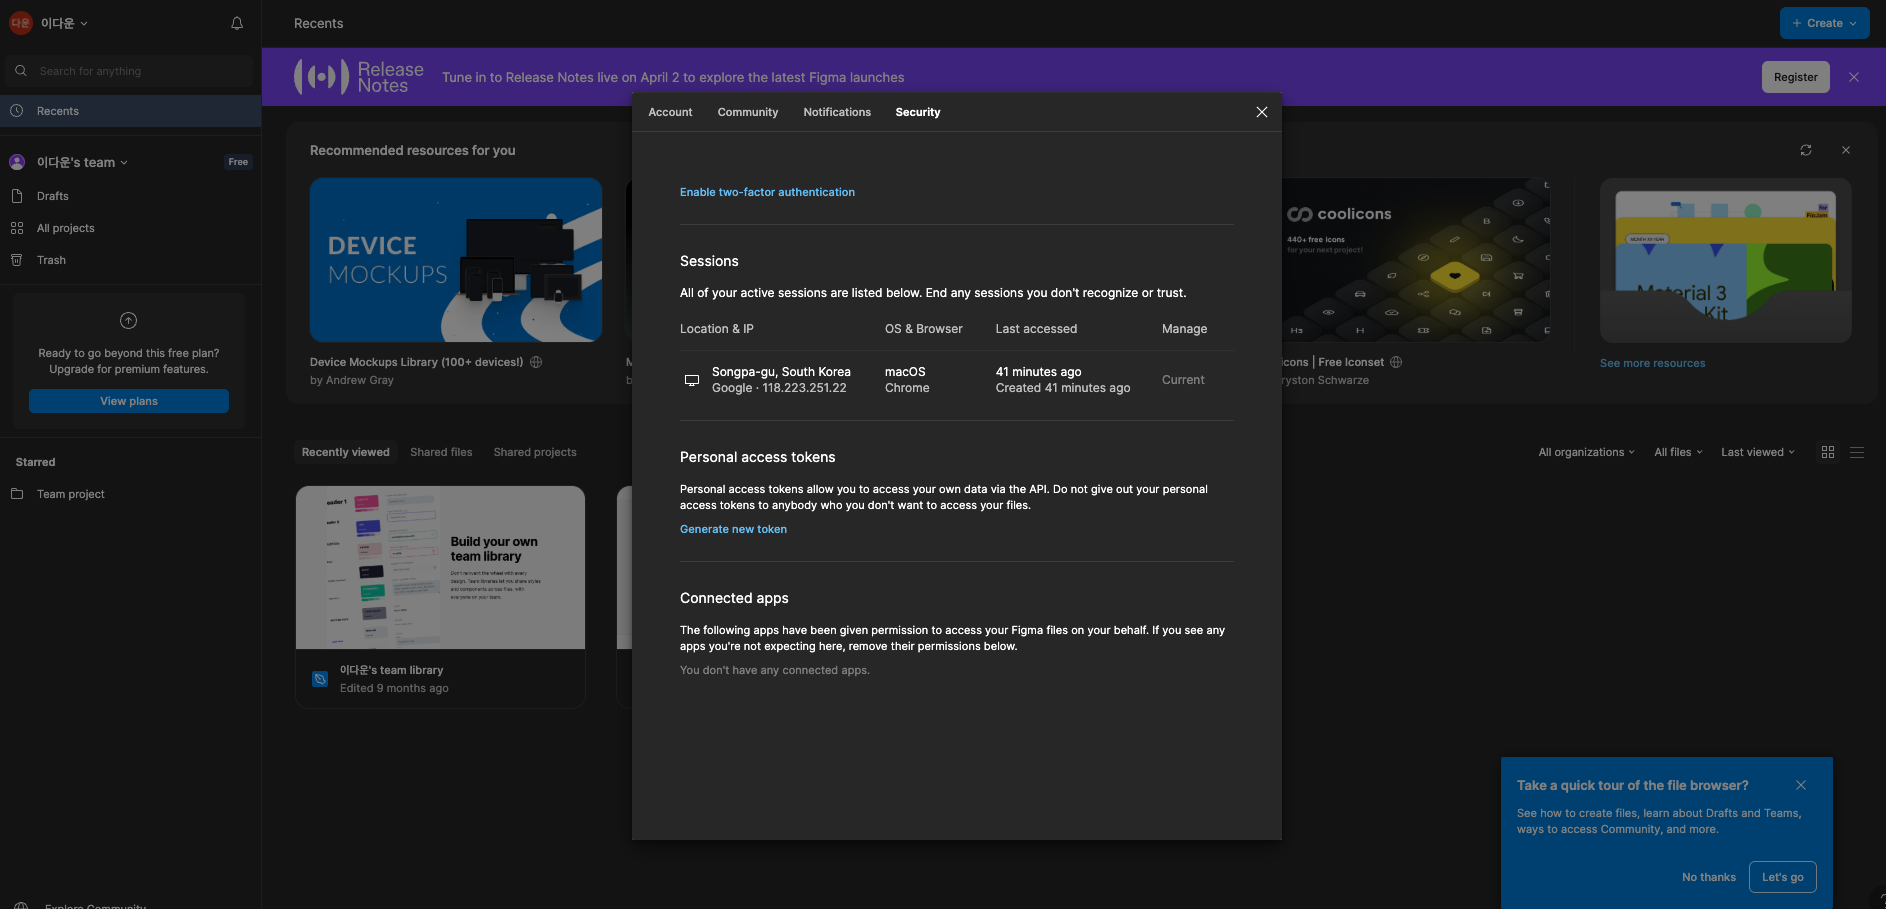
Task: Select the Security tab
Action: [917, 112]
